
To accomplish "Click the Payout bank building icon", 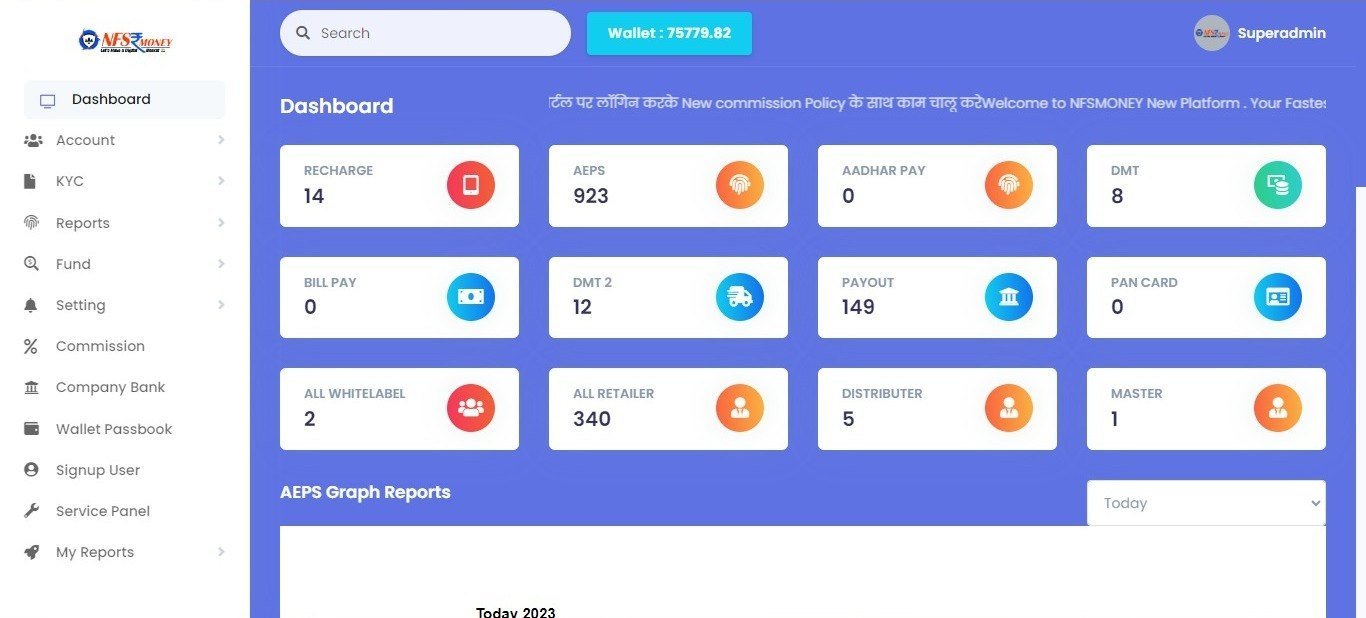I will (1008, 297).
